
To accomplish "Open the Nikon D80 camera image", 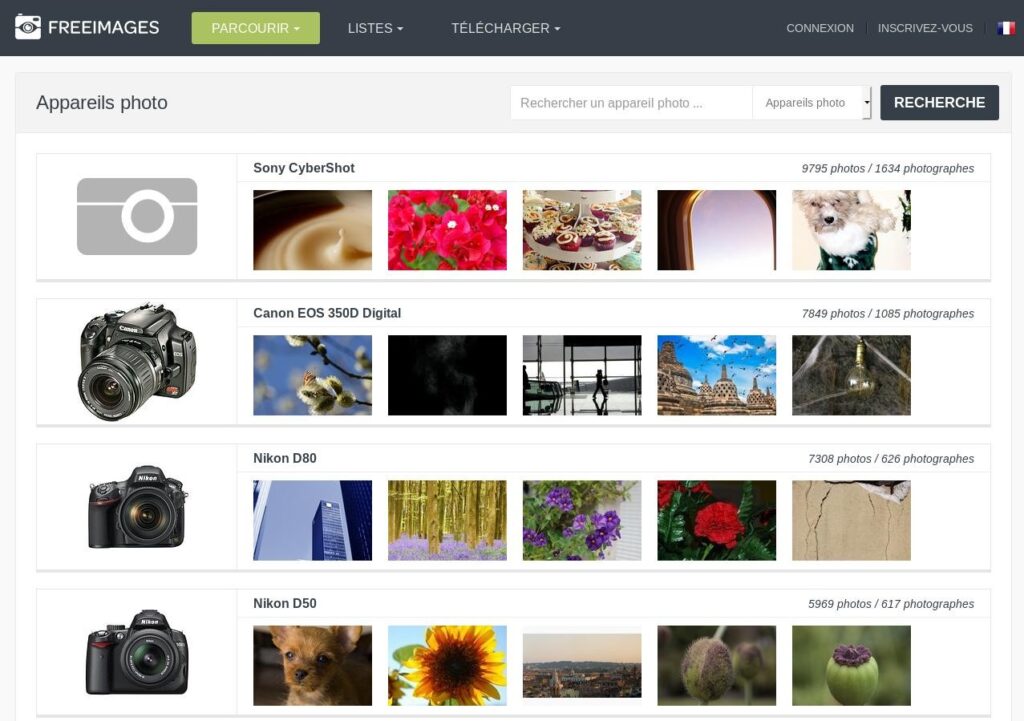I will (x=138, y=507).
